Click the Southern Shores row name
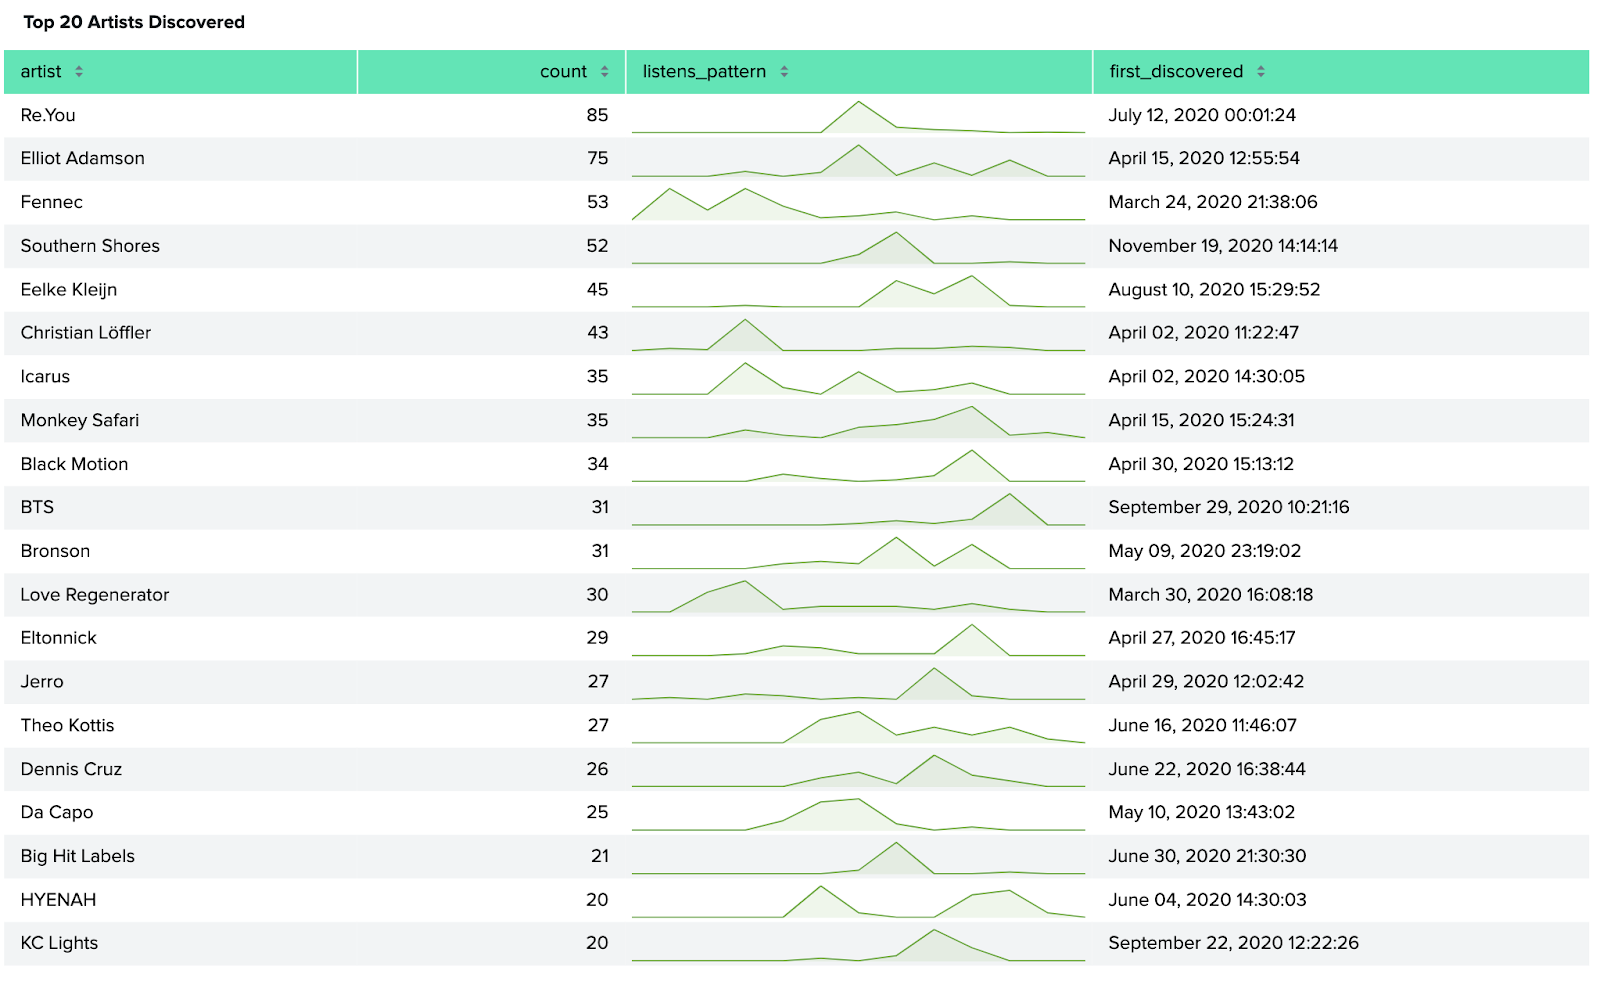The width and height of the screenshot is (1600, 981). point(90,246)
